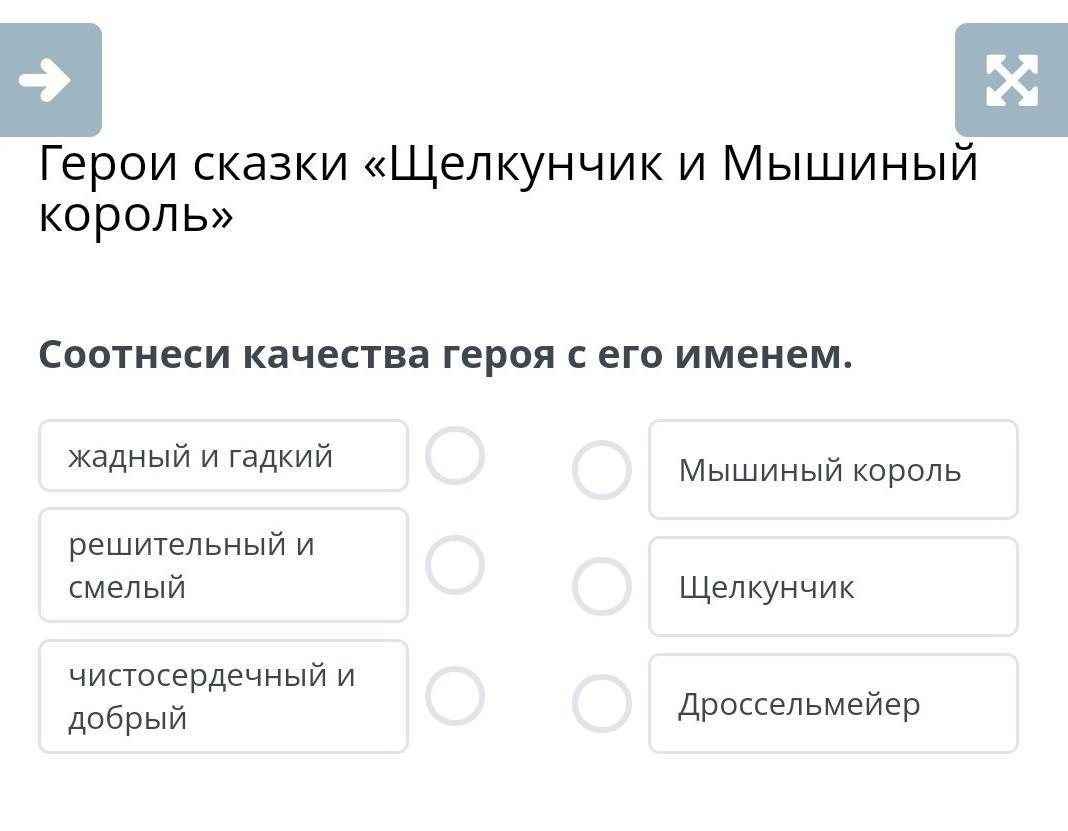The height and width of the screenshot is (831, 1068).
Task: Click the 'жадный и гадкий' answer box
Action: [223, 456]
